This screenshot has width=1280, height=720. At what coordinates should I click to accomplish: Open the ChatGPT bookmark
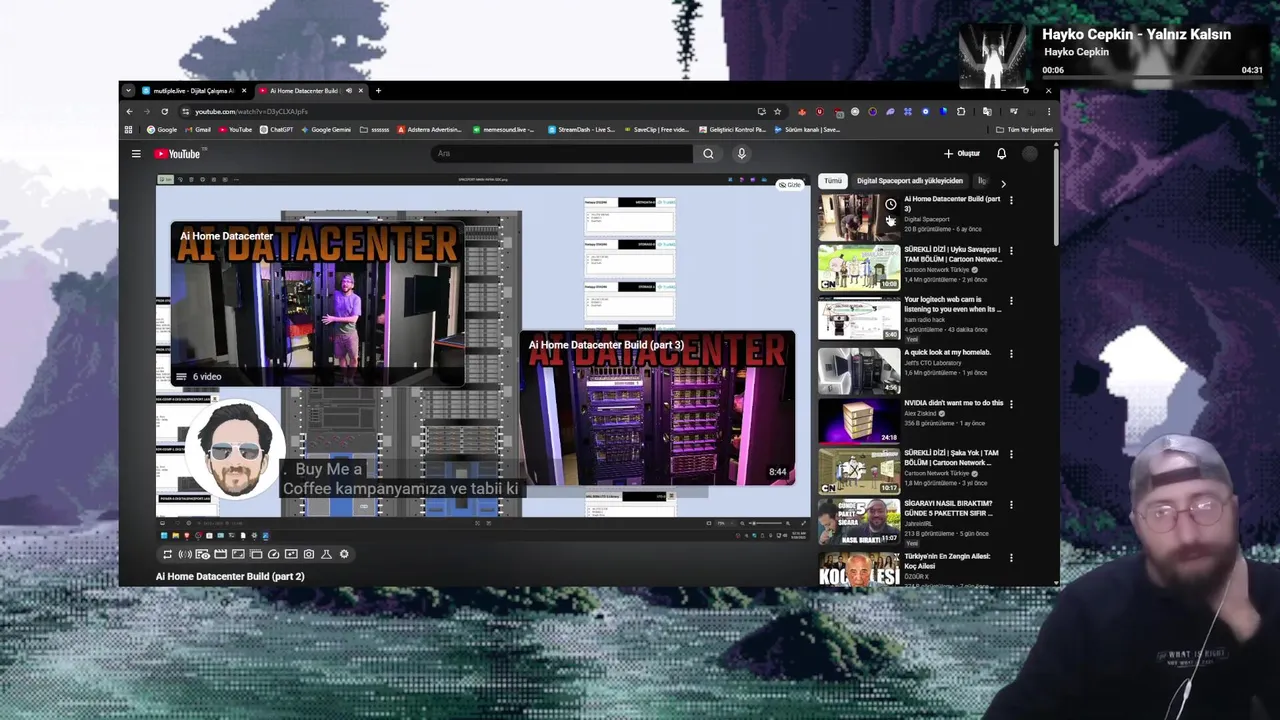[x=276, y=130]
